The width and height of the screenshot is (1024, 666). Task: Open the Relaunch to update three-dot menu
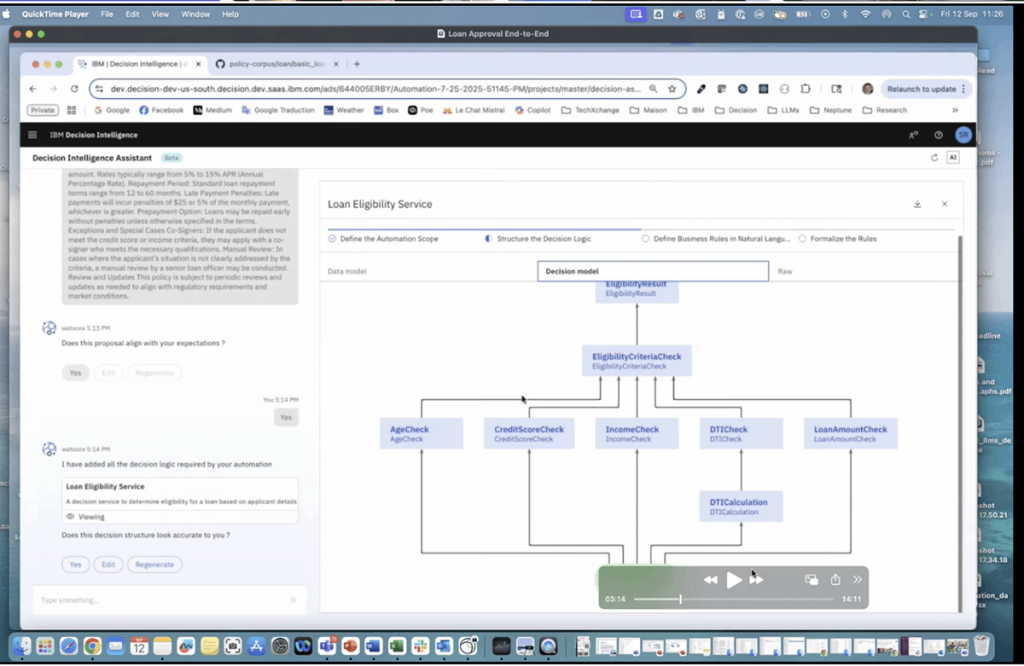pyautogui.click(x=963, y=89)
